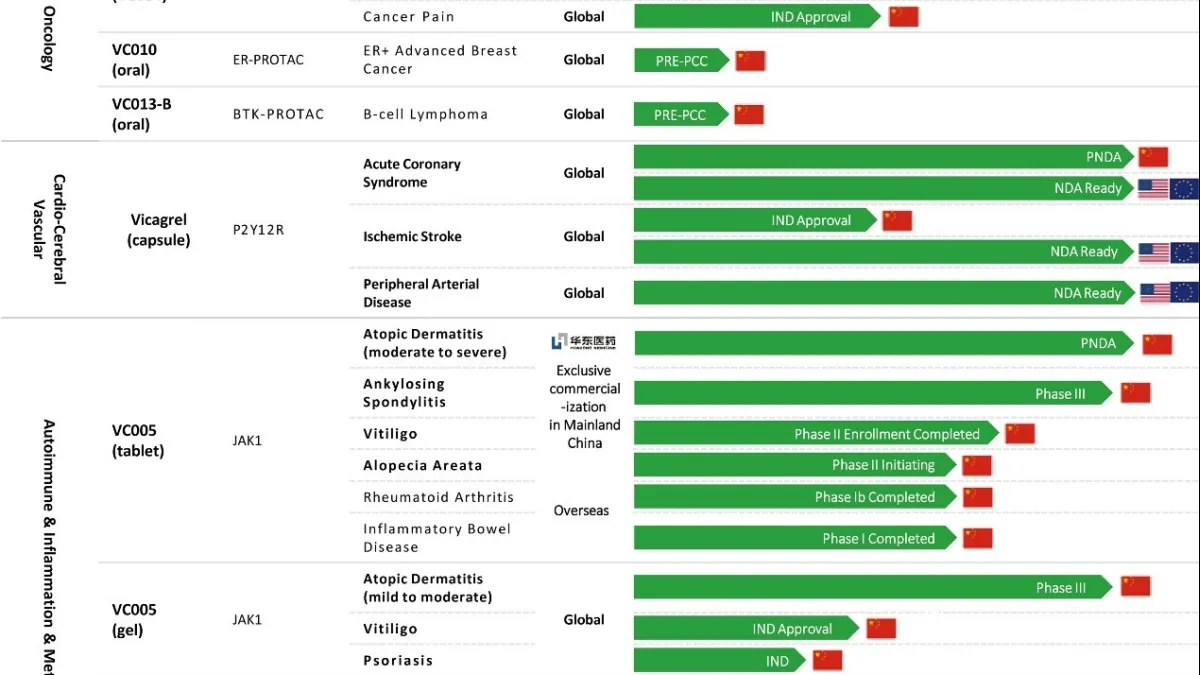This screenshot has width=1200, height=675.
Task: Click the Huadong Medicine logo icon
Action: 583,342
